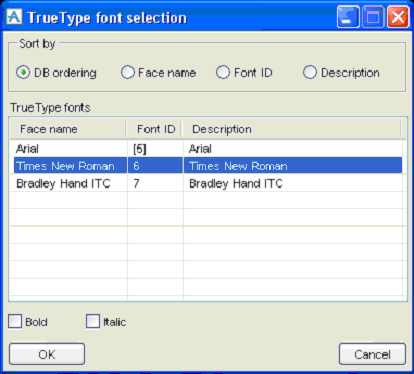Click the Font ID column header
The height and width of the screenshot is (374, 414).
pyautogui.click(x=154, y=129)
